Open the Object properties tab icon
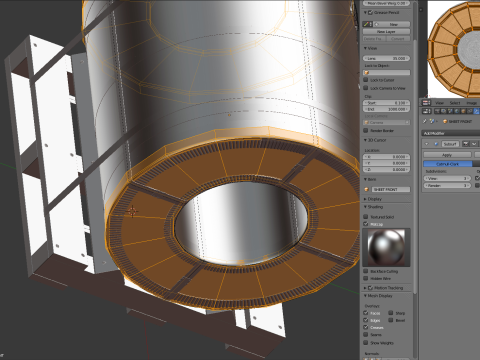The width and height of the screenshot is (480, 360). pos(463,111)
